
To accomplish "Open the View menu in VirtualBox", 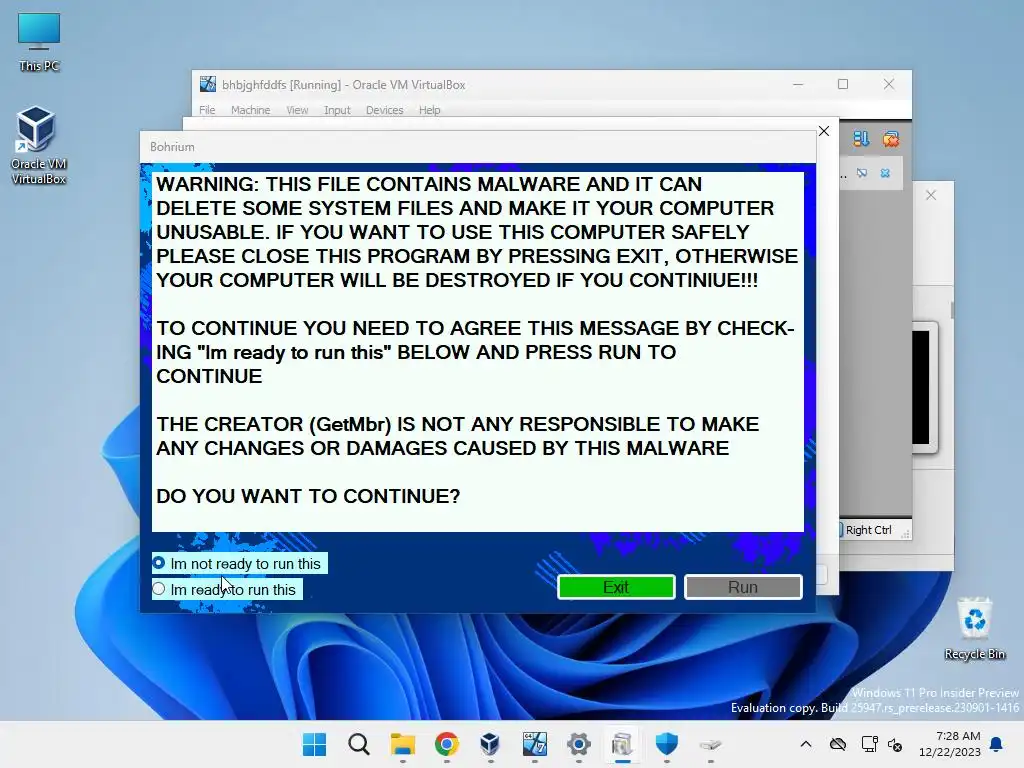I will point(297,110).
